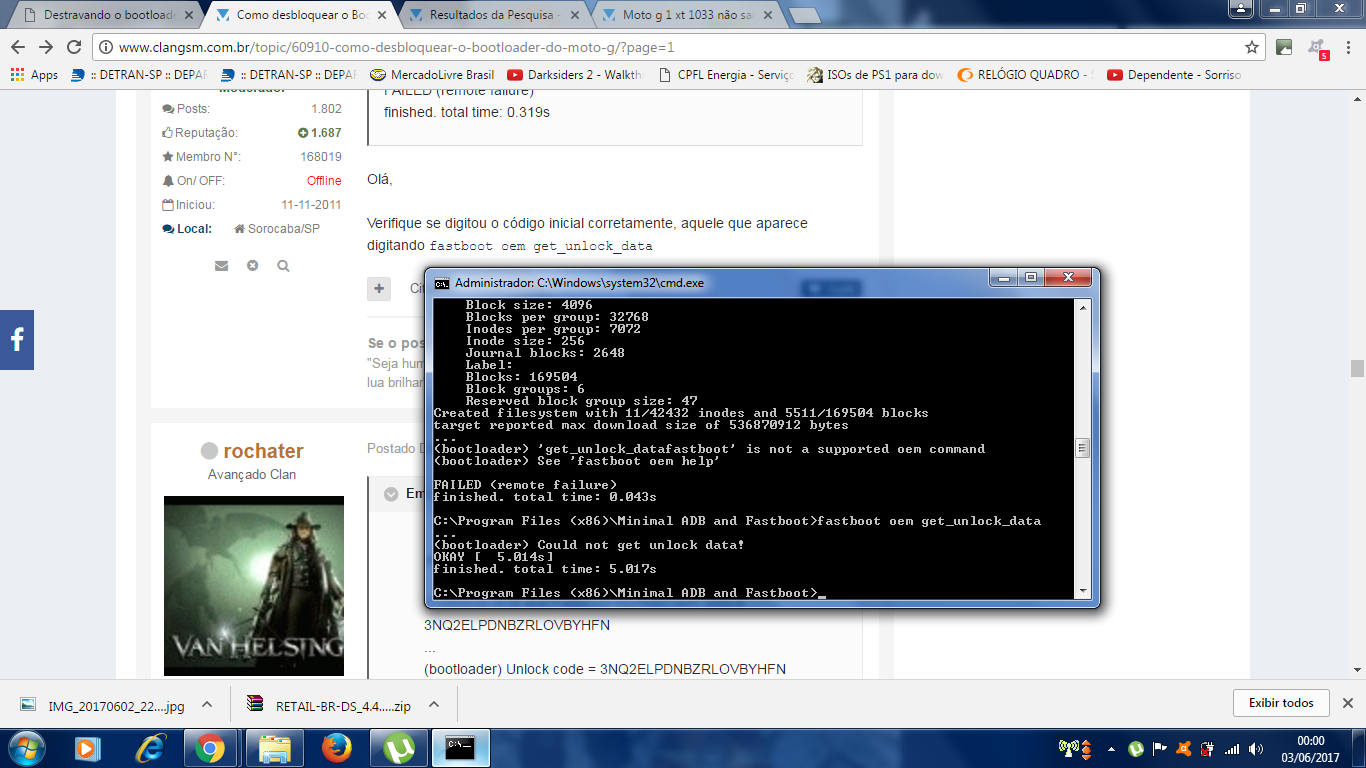Screen dimensions: 1366x768
Task: Open RELÓGIO QUADRO bookmark
Action: click(1026, 75)
